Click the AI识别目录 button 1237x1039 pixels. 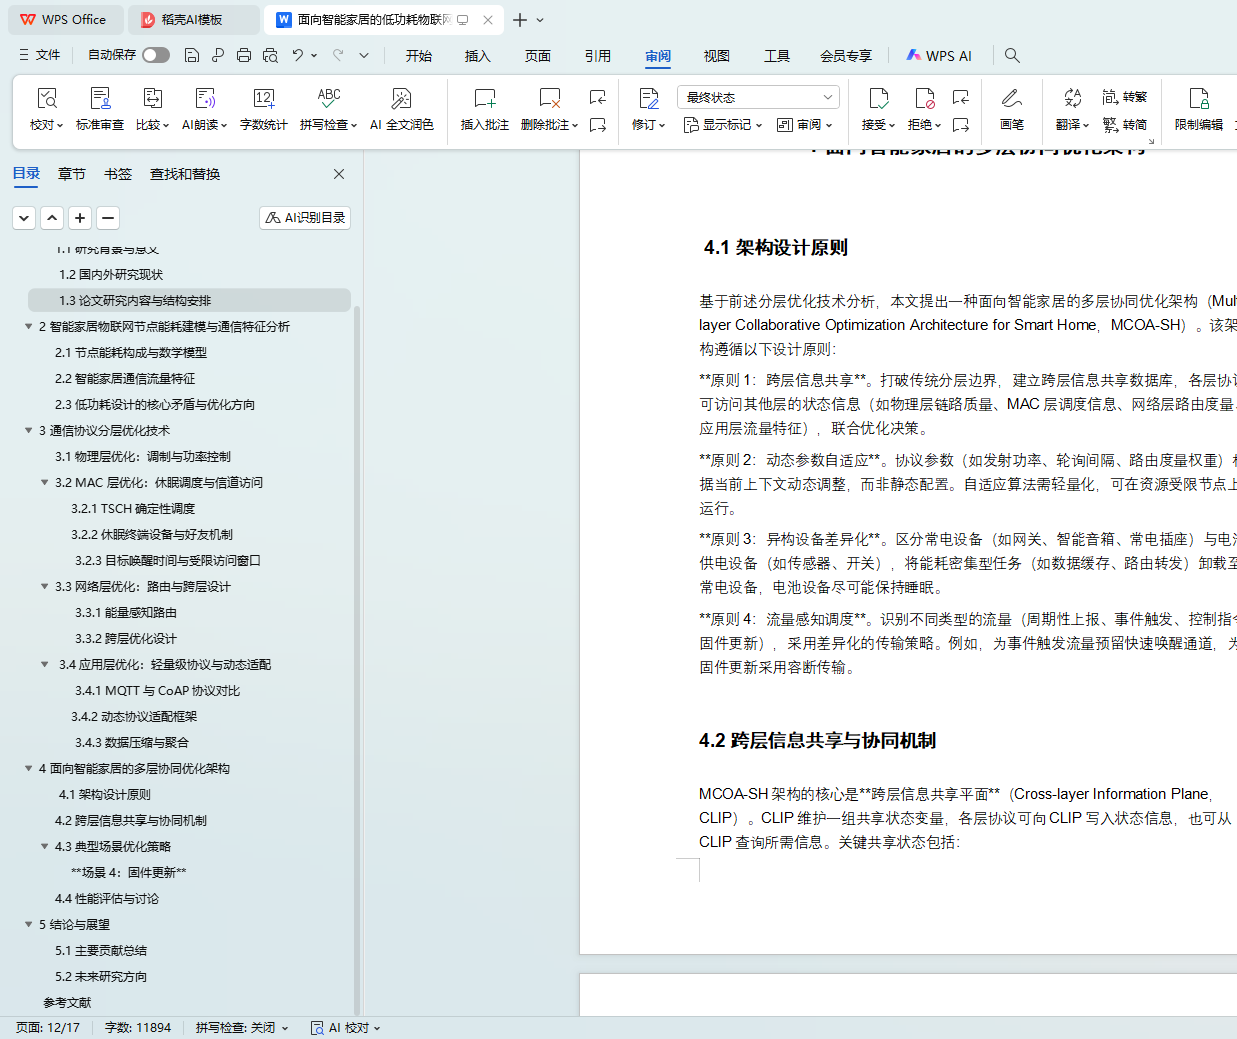tap(305, 217)
